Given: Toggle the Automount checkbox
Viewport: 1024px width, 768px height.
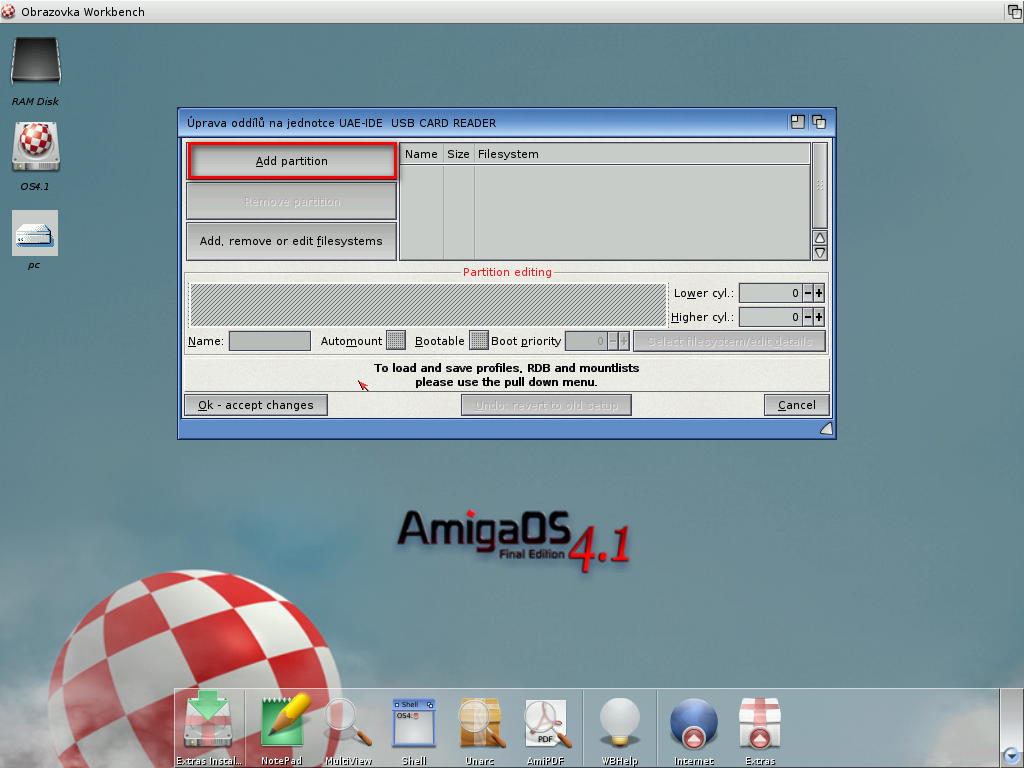Looking at the screenshot, I should tap(396, 341).
